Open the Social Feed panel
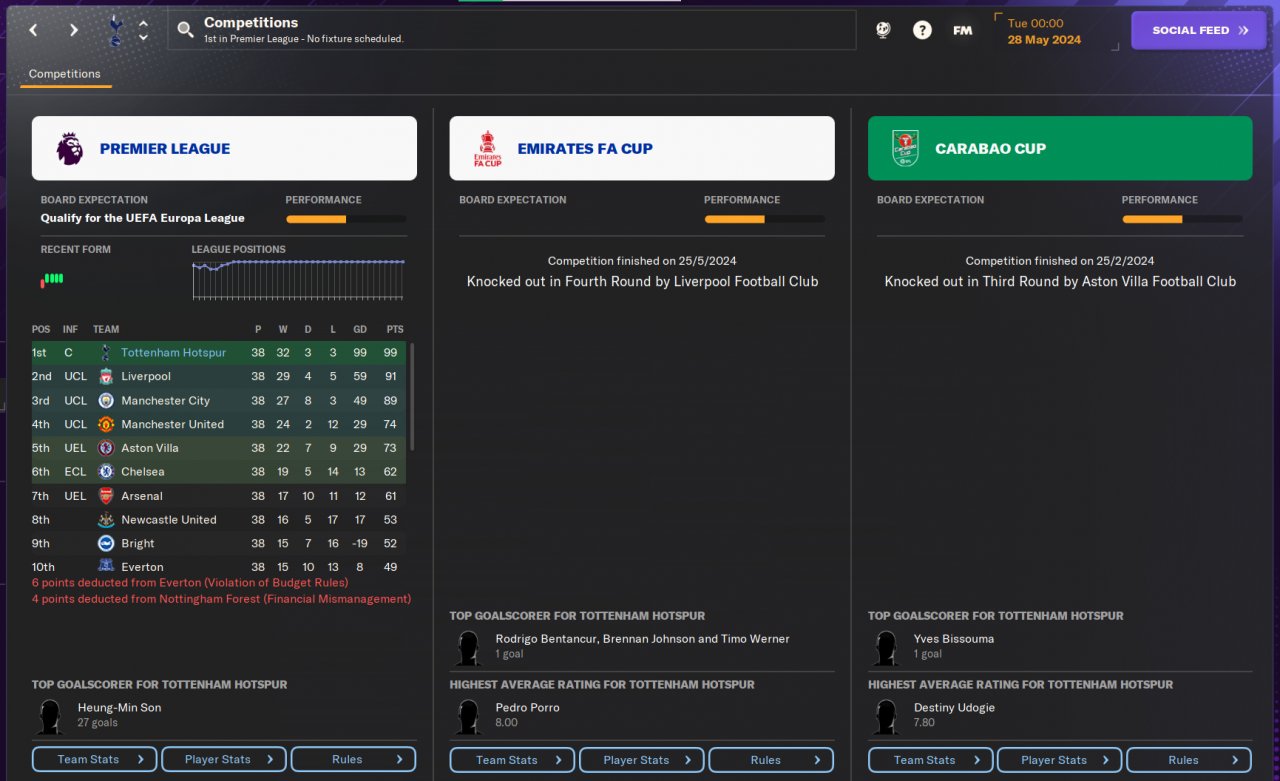 [1198, 30]
